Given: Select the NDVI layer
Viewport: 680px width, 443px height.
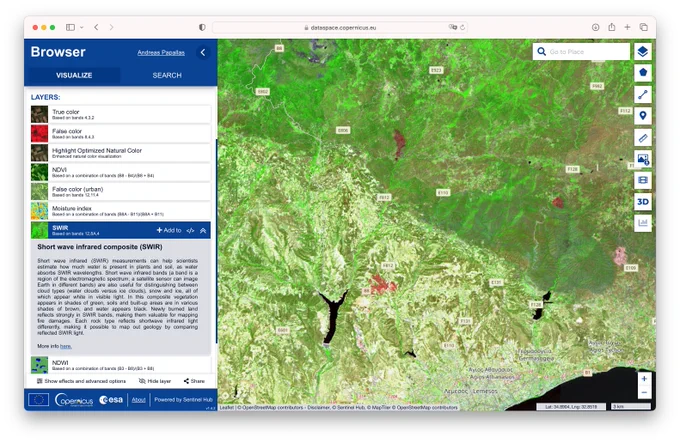Looking at the screenshot, I should [121, 172].
